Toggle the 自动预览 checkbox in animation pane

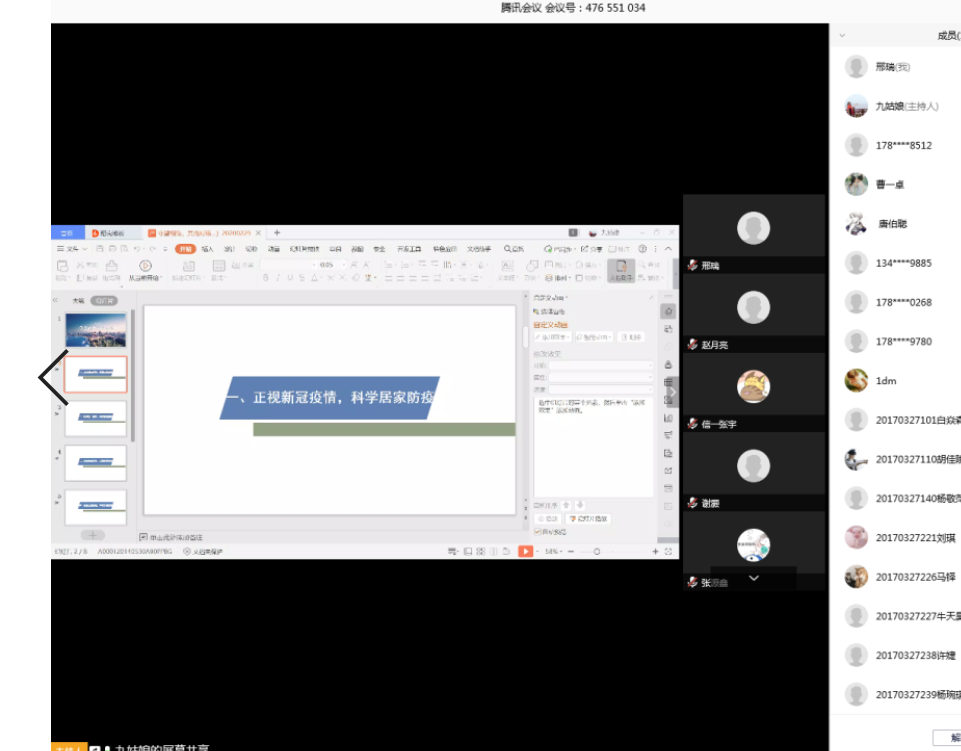point(538,532)
